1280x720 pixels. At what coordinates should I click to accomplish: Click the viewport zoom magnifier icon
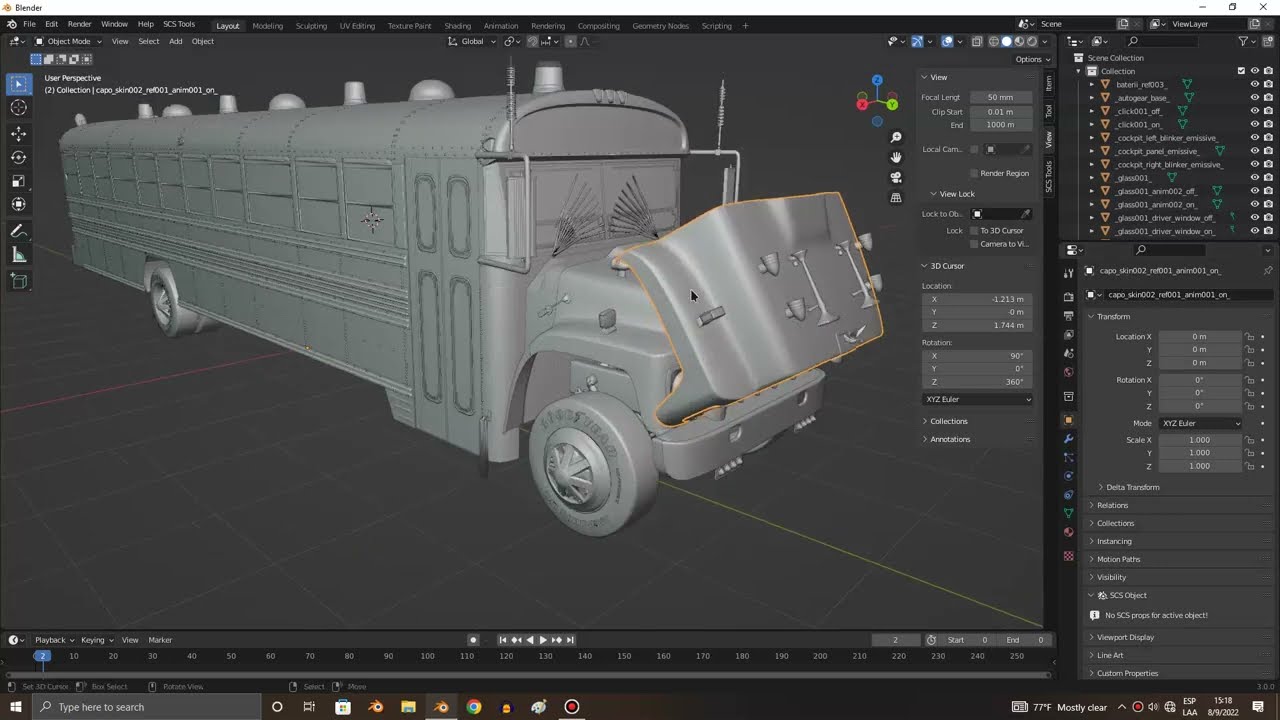point(896,137)
